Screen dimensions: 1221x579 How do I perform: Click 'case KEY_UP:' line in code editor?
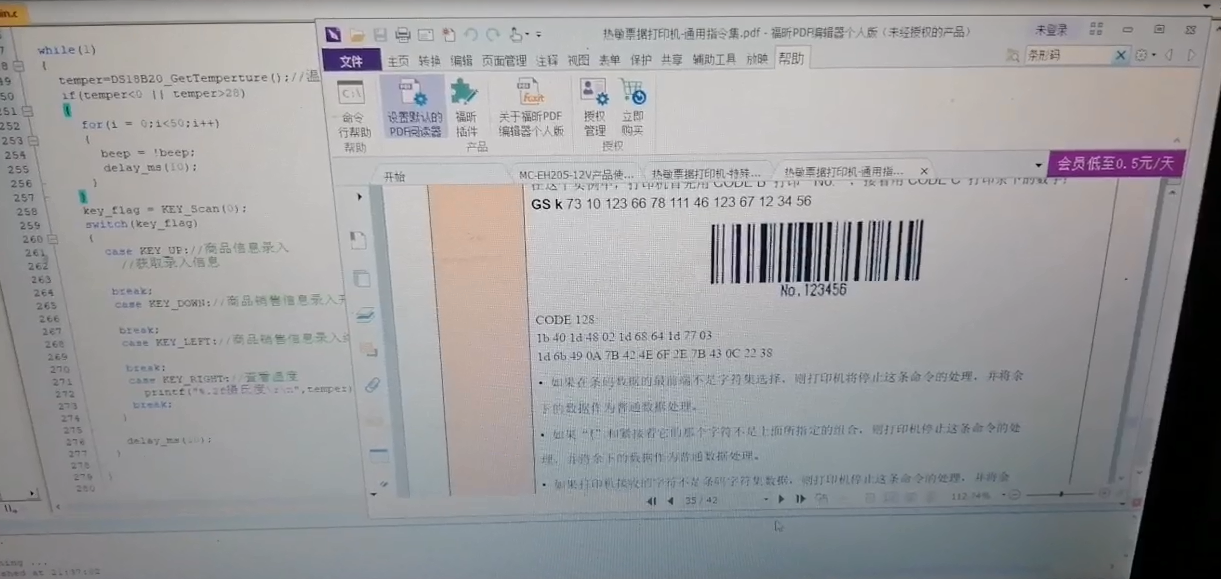197,248
